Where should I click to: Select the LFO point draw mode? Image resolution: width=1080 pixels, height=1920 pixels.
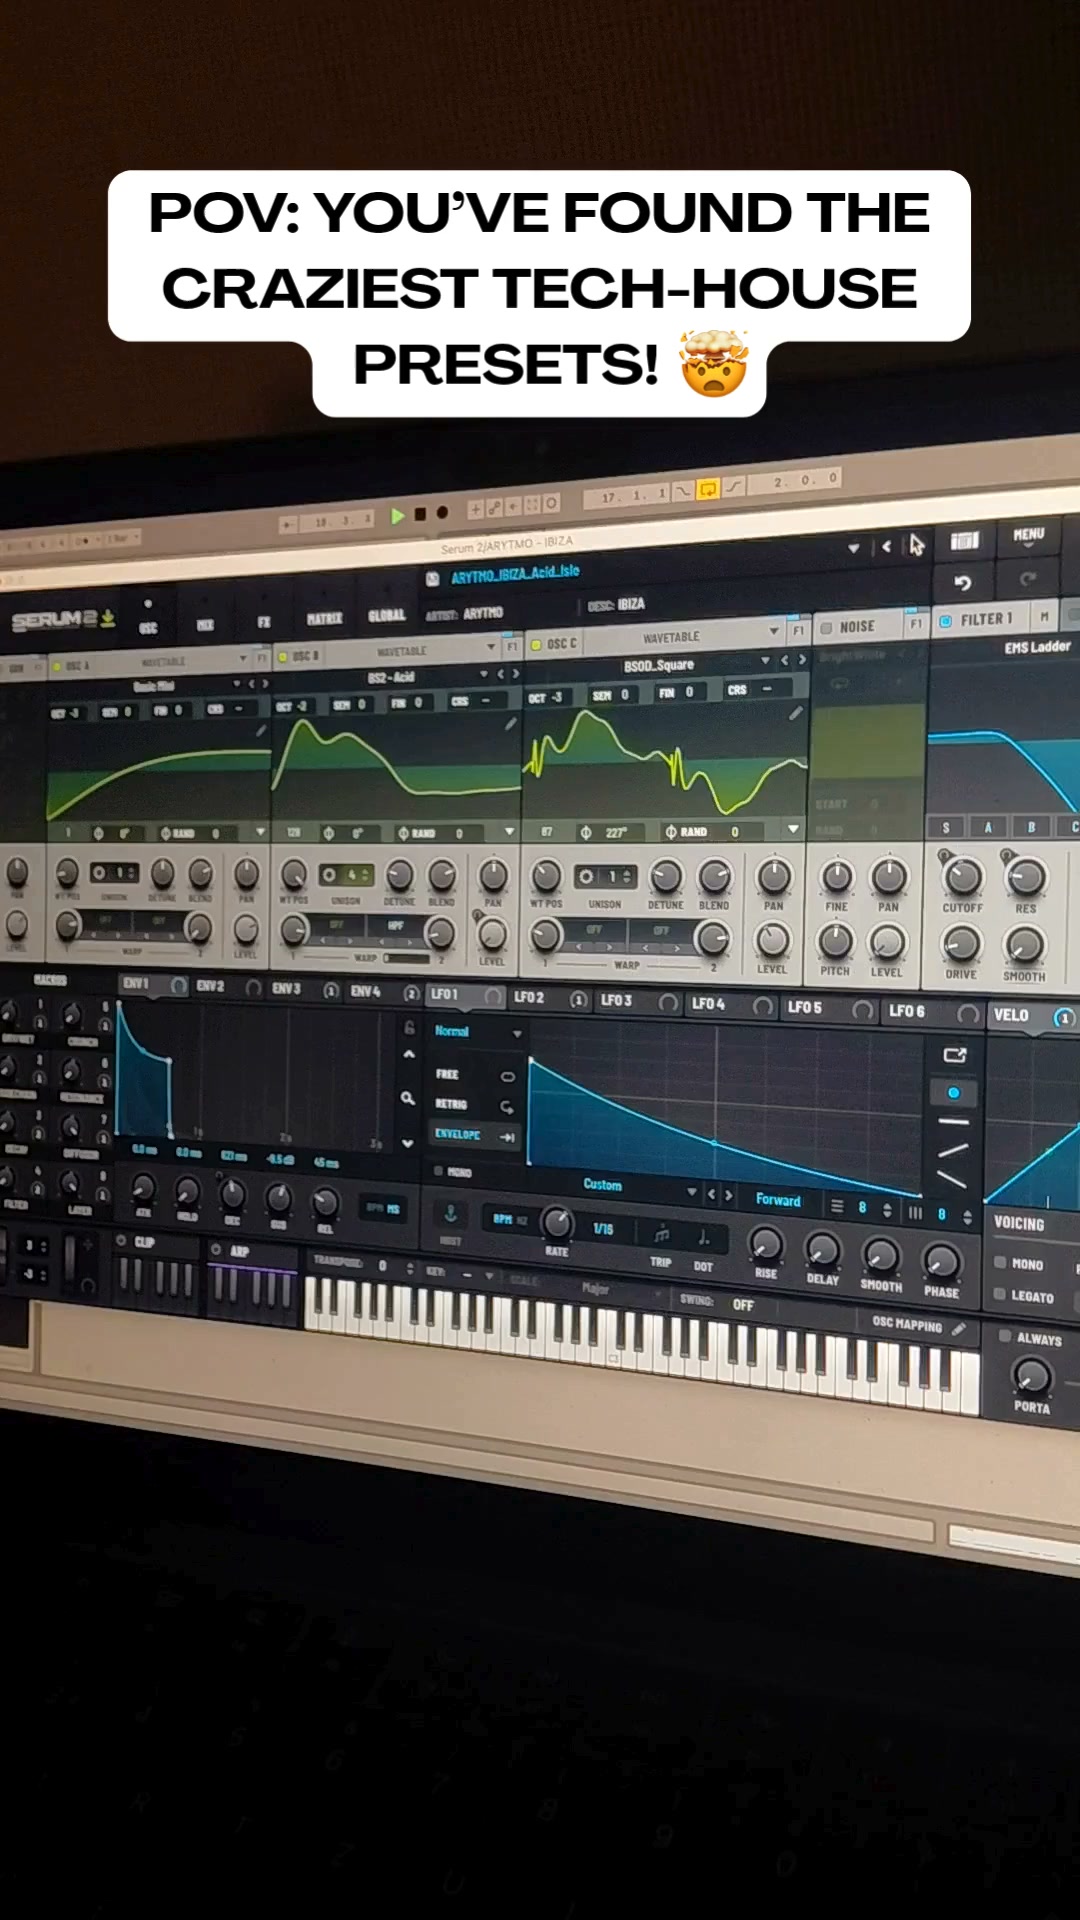tap(953, 1093)
